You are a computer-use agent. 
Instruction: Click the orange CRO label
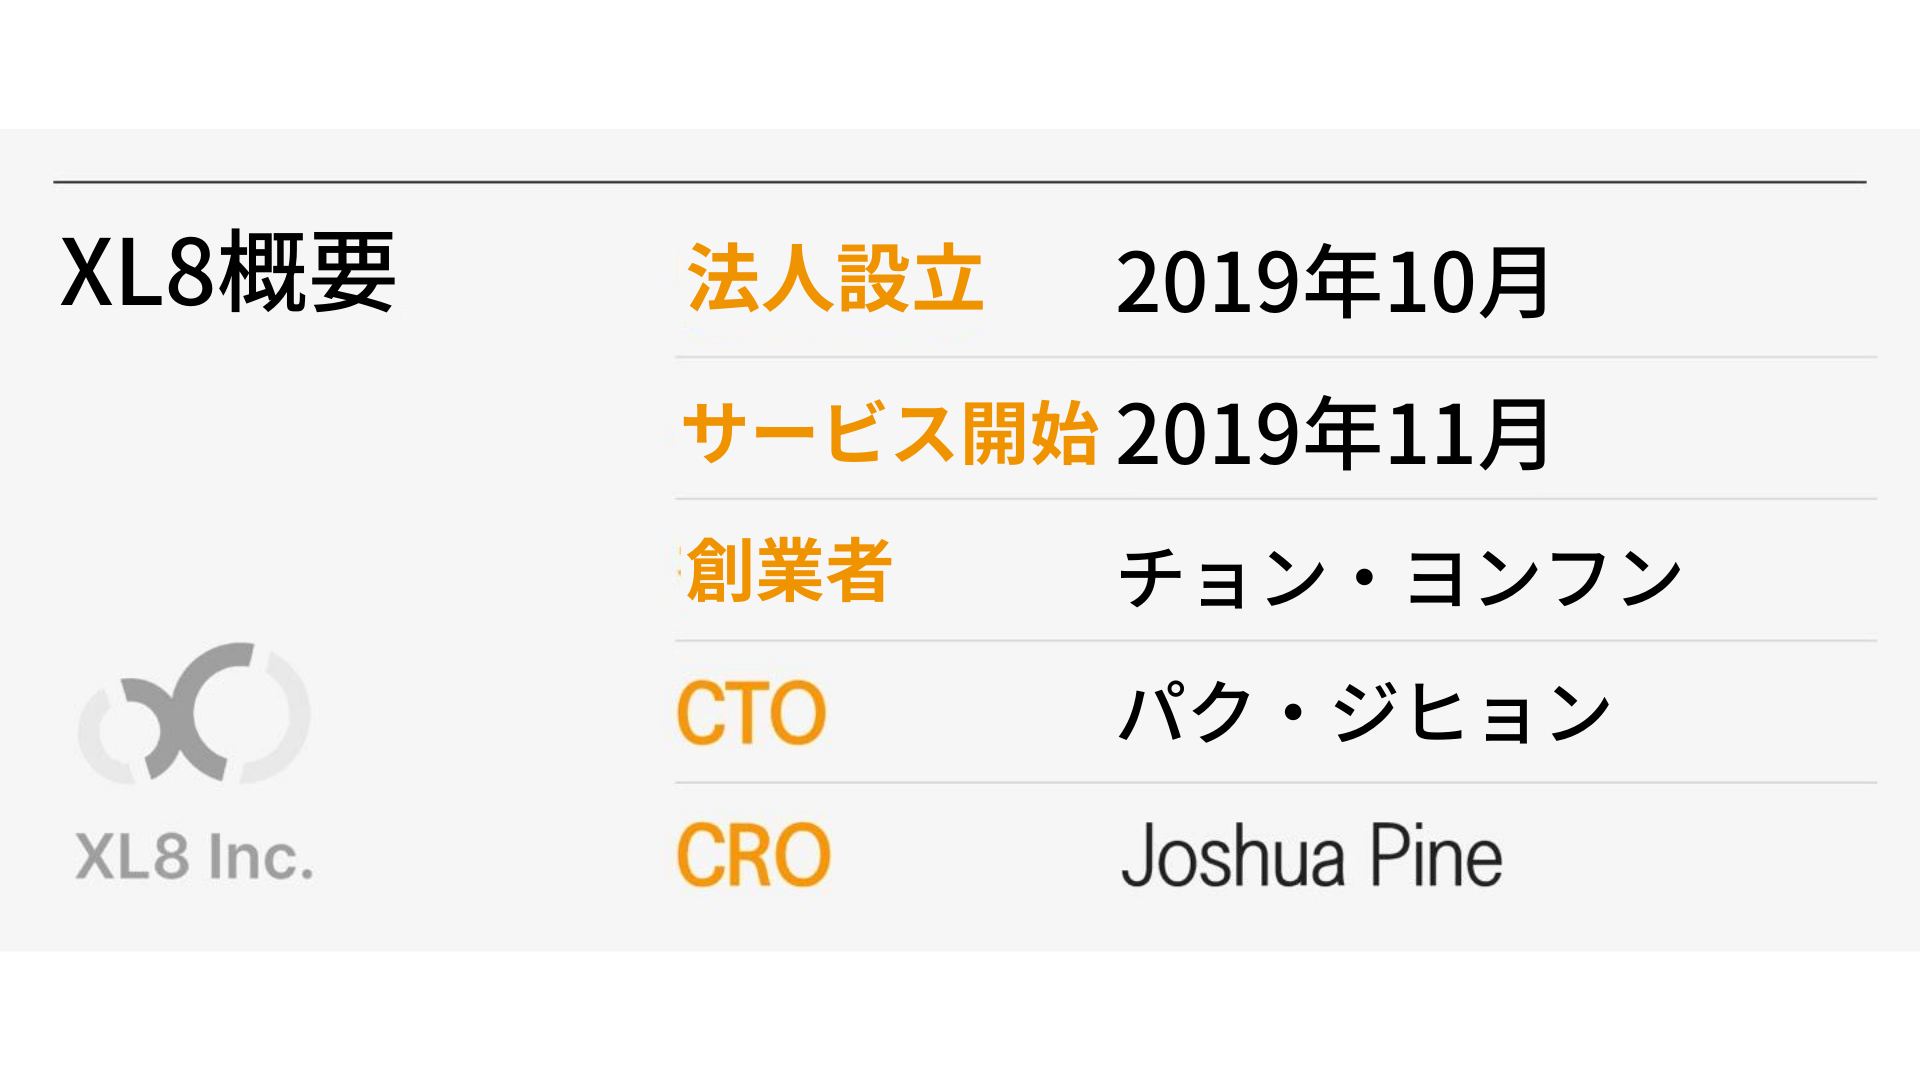(754, 856)
